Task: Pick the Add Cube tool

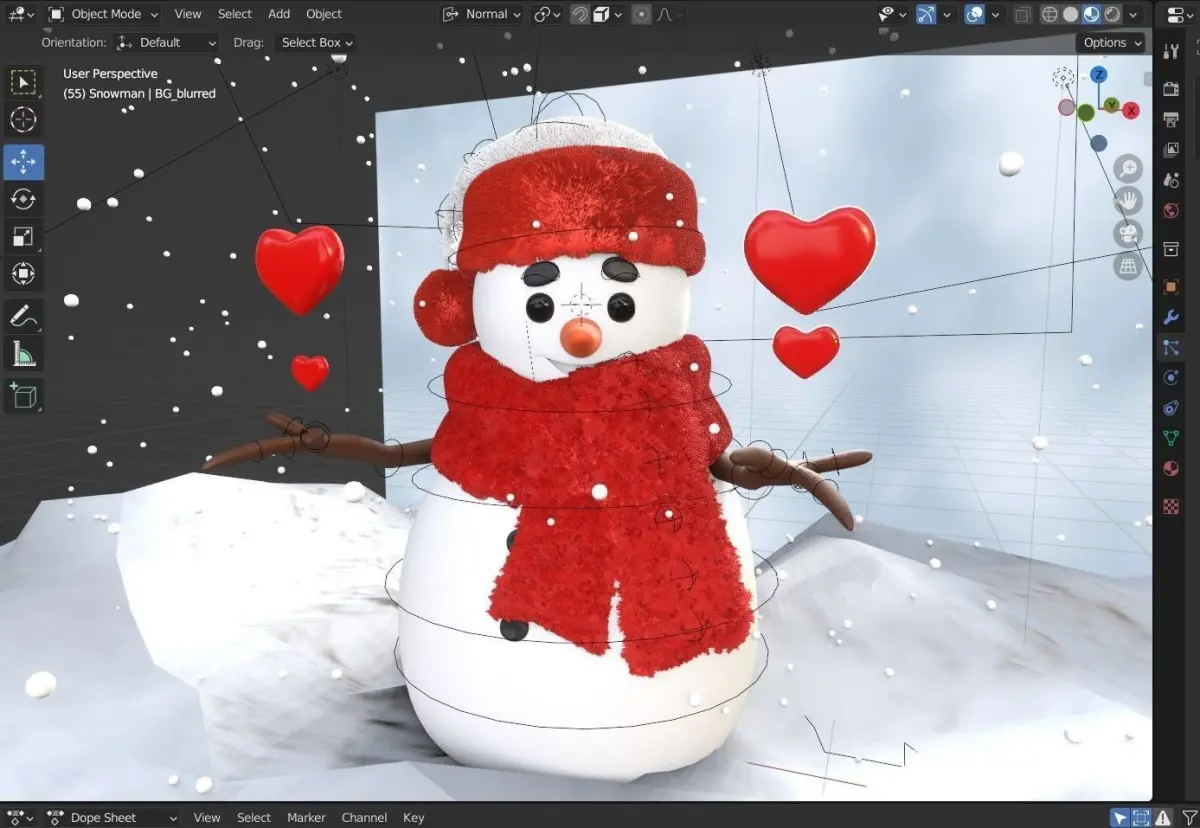Action: 23,396
